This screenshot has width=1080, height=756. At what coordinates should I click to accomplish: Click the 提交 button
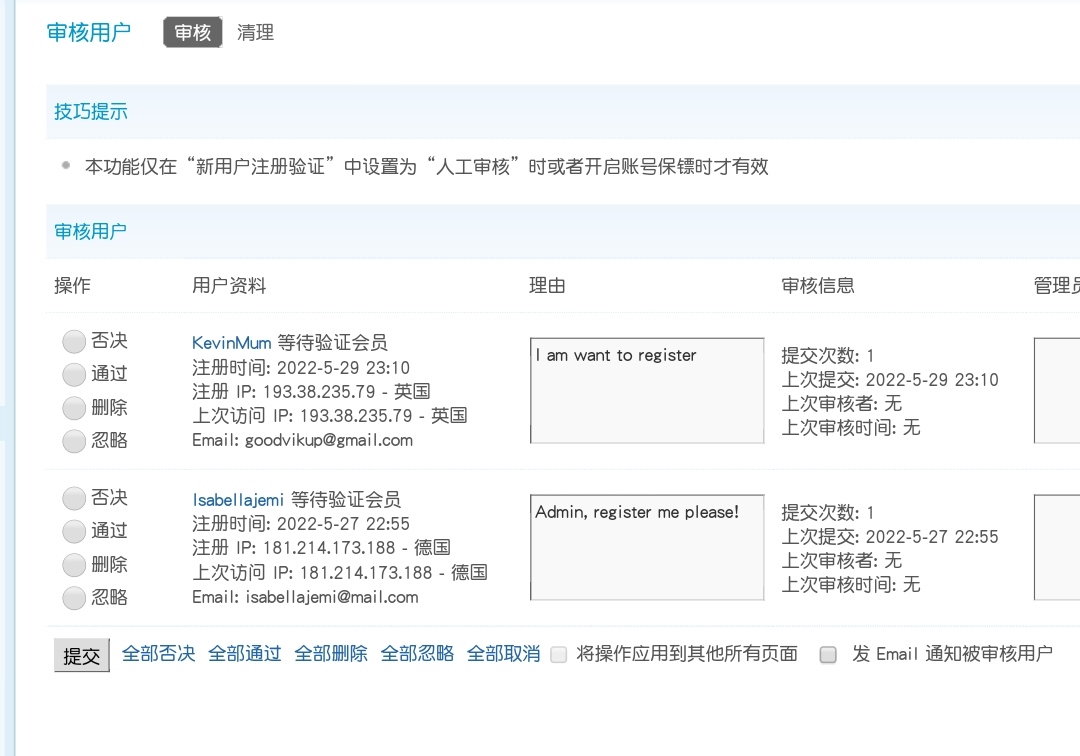(82, 655)
